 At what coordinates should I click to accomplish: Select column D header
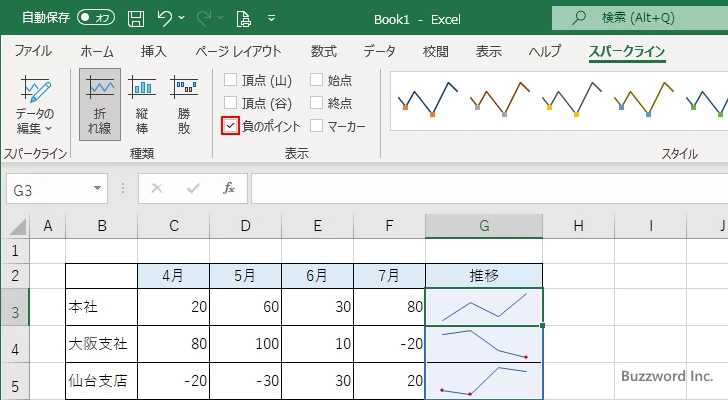coord(246,226)
